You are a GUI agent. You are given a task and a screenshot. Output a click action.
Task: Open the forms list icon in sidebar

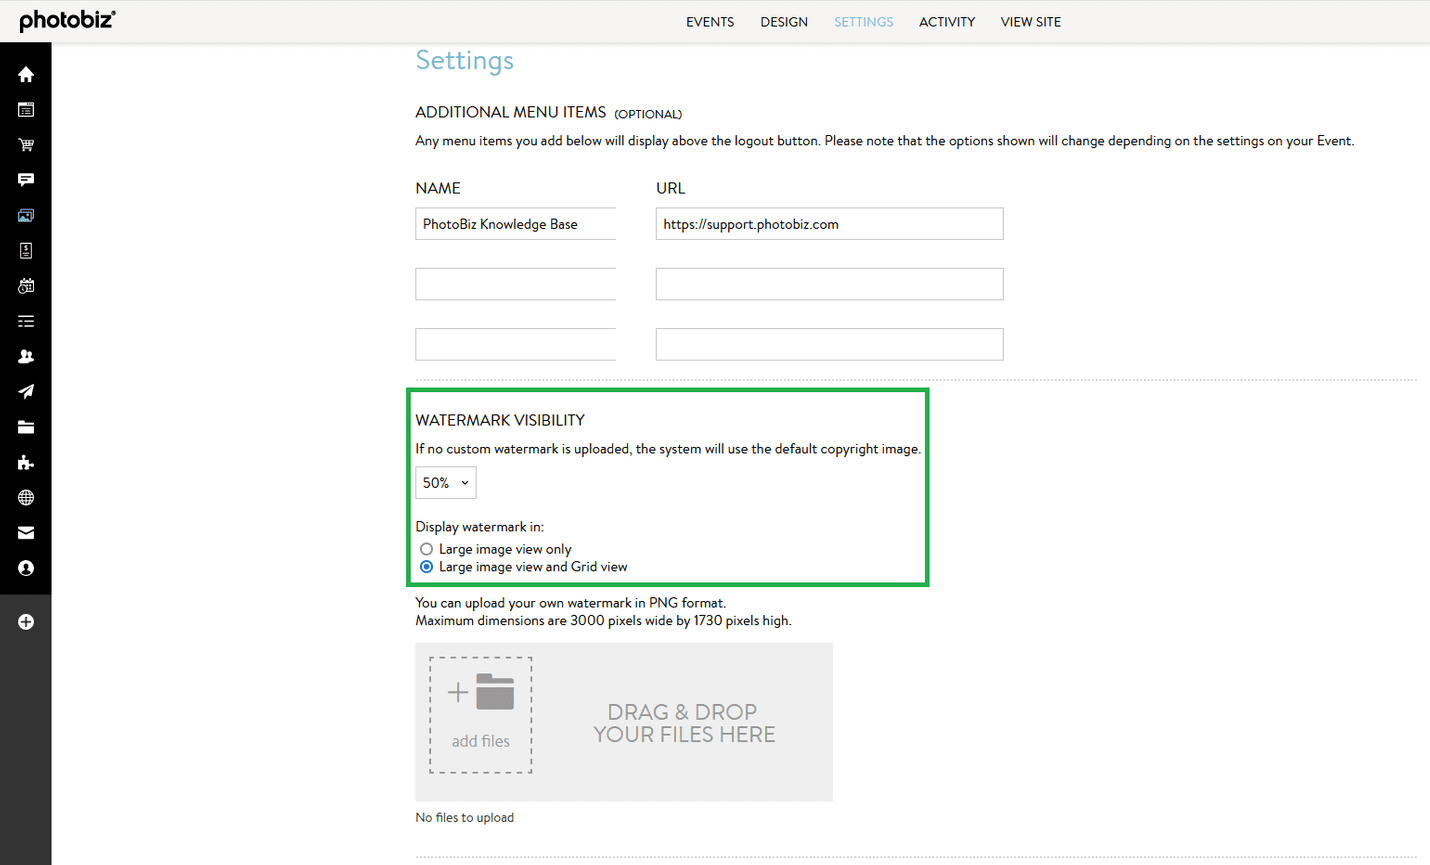tap(26, 321)
